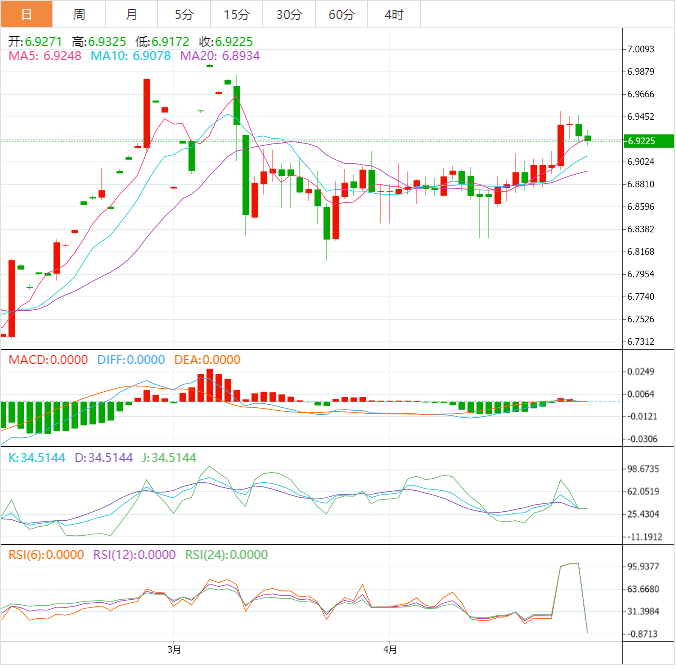Screen dimensions: 676x669
Task: Click the MACD:0.0000 indicator label
Action: pos(48,360)
